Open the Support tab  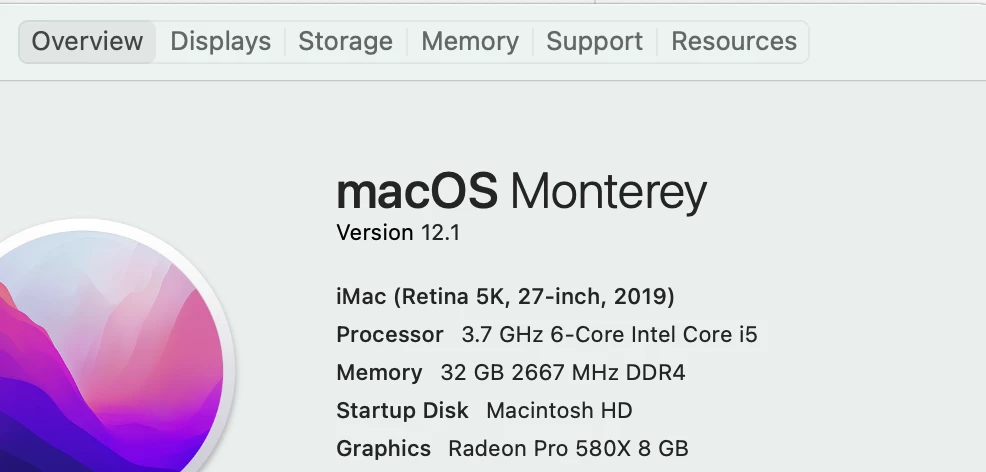pos(594,42)
